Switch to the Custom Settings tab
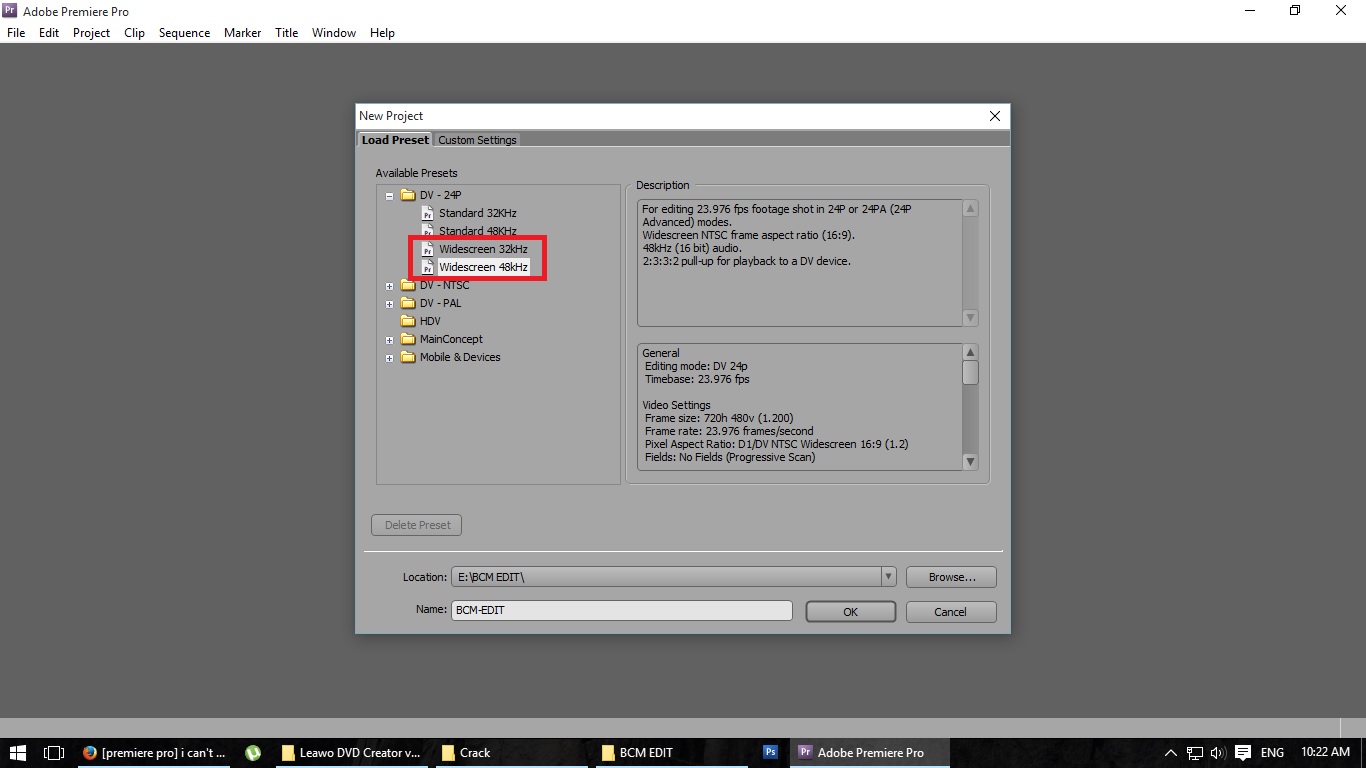The image size is (1366, 768). point(477,140)
